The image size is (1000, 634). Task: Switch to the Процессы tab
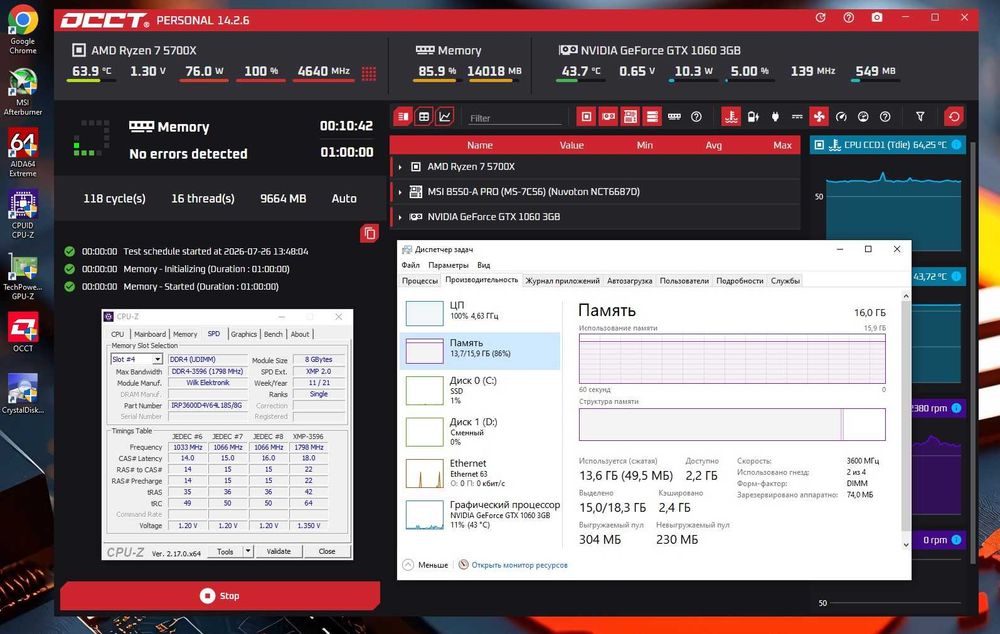[x=420, y=281]
